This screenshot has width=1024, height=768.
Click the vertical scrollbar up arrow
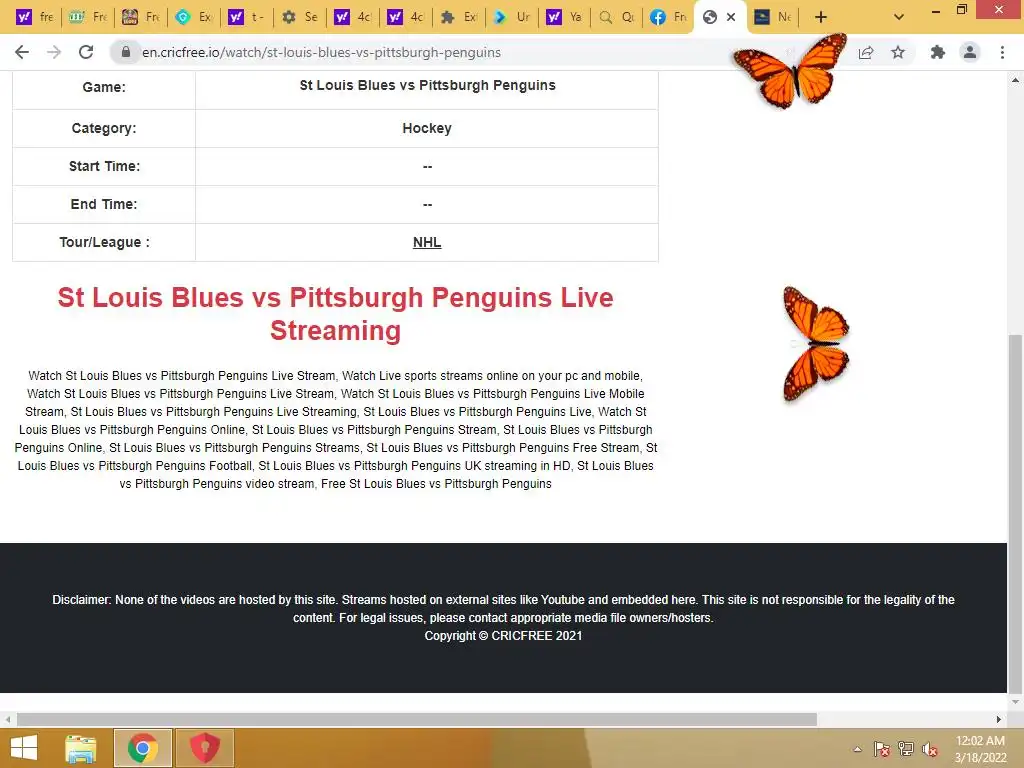click(x=1015, y=80)
